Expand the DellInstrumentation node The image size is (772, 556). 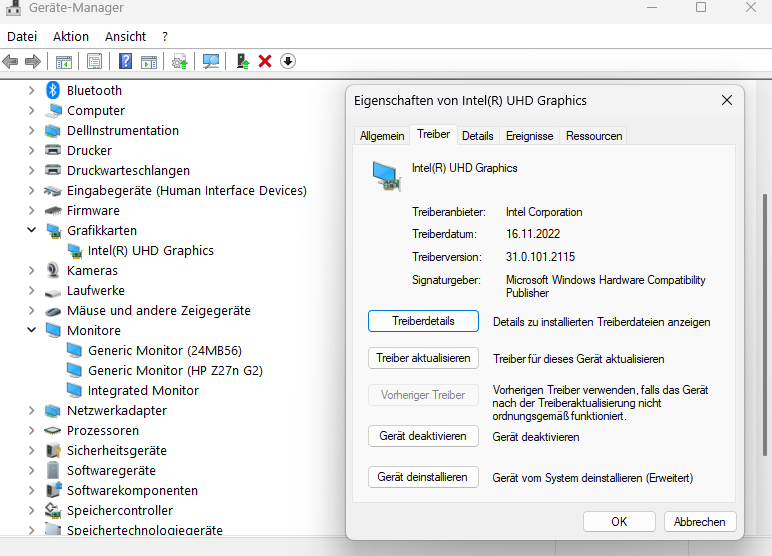click(32, 131)
